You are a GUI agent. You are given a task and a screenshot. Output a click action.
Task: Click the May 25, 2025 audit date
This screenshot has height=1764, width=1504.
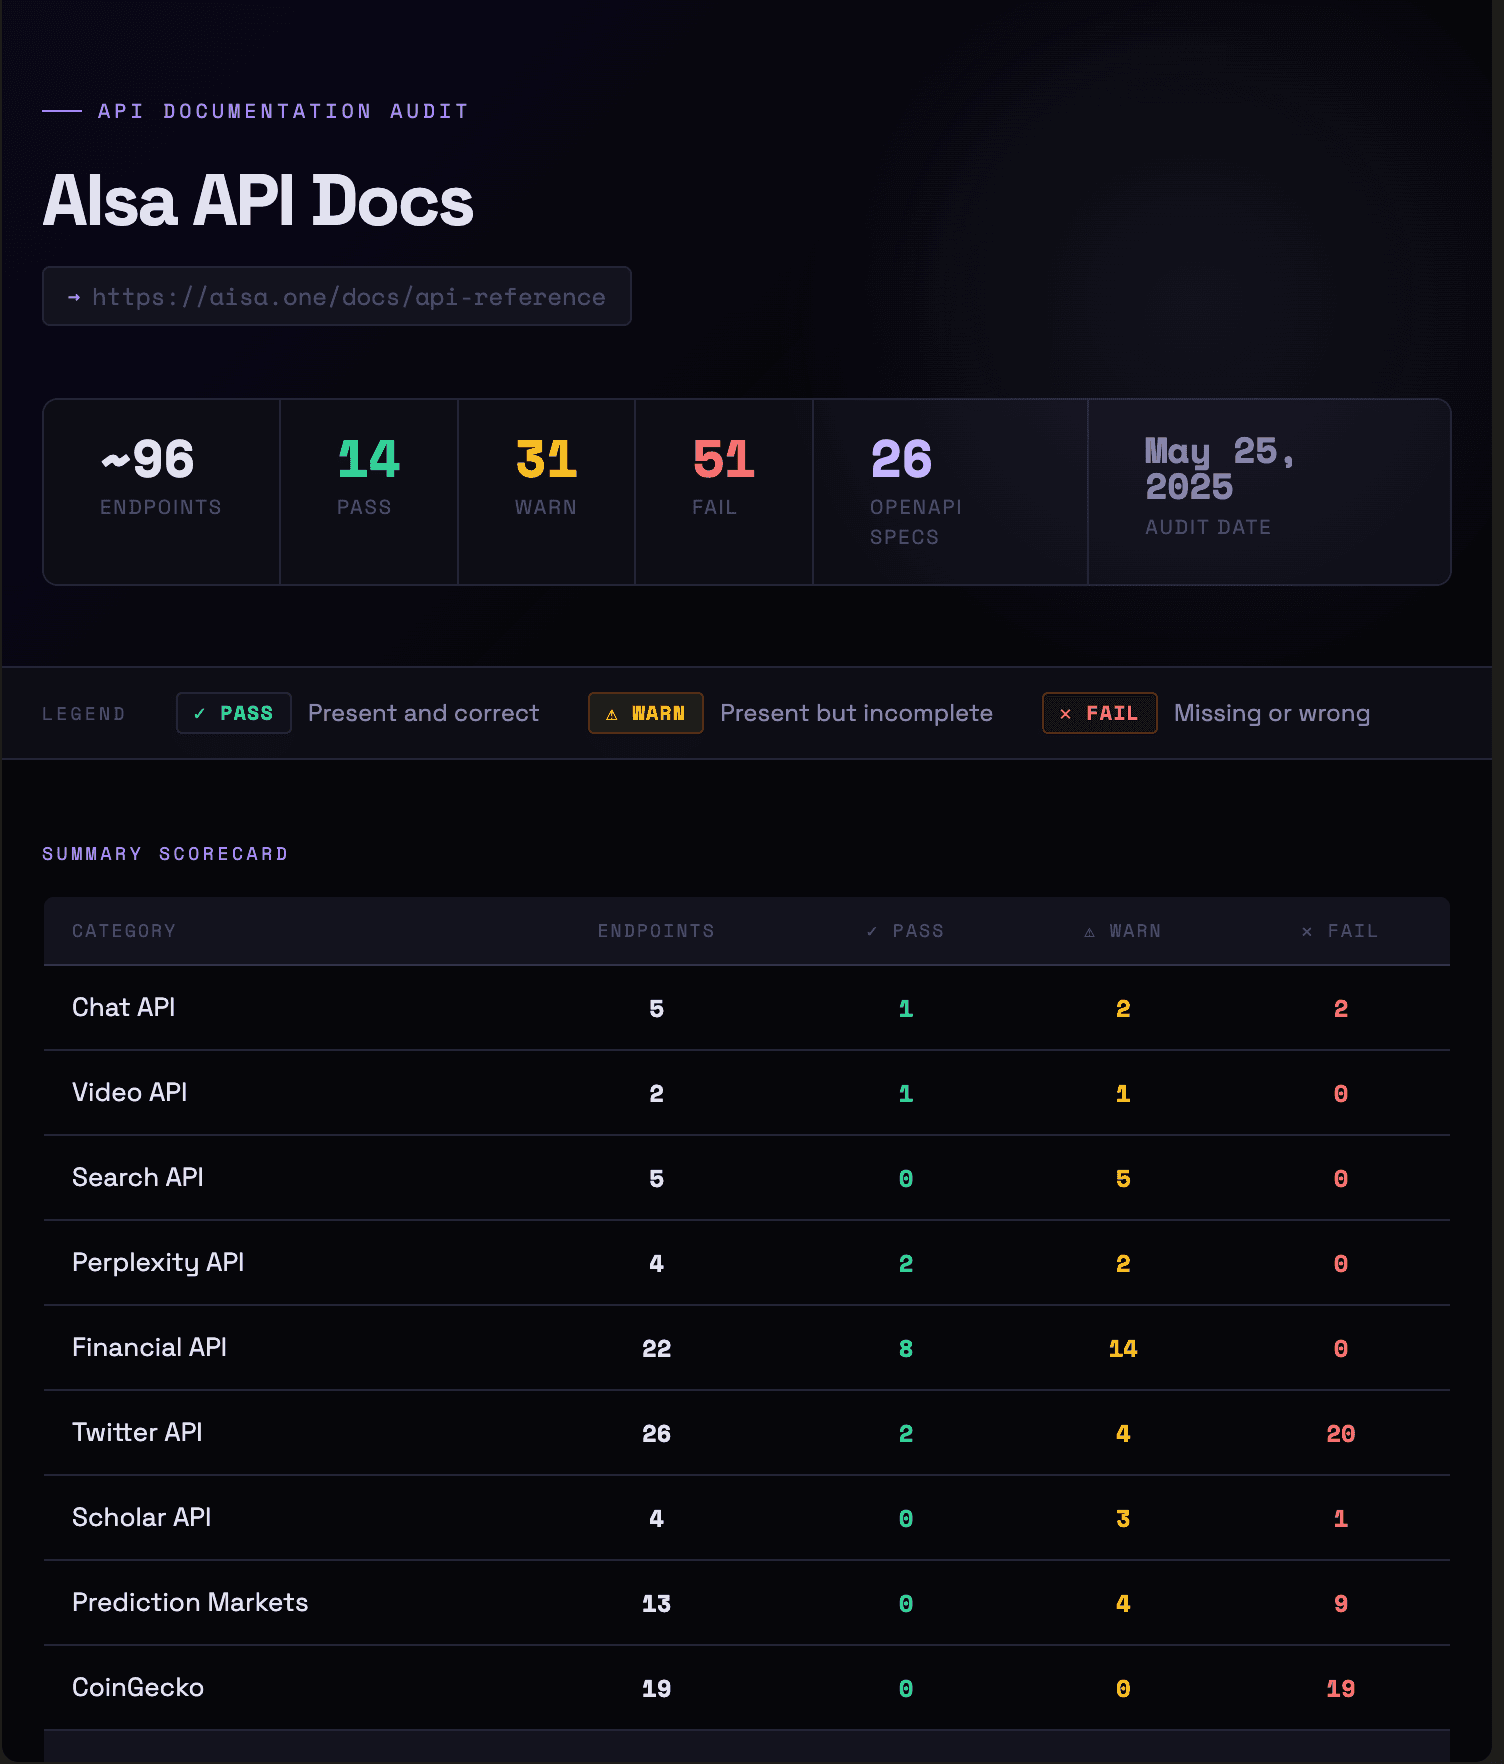pyautogui.click(x=1220, y=469)
